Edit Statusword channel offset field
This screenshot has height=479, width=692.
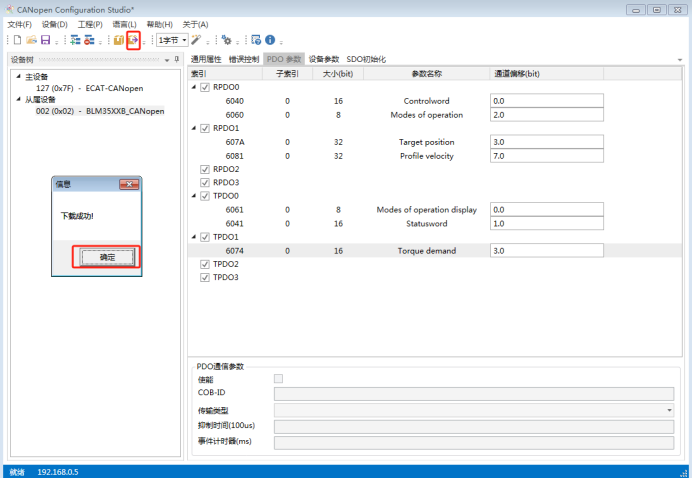(x=546, y=223)
